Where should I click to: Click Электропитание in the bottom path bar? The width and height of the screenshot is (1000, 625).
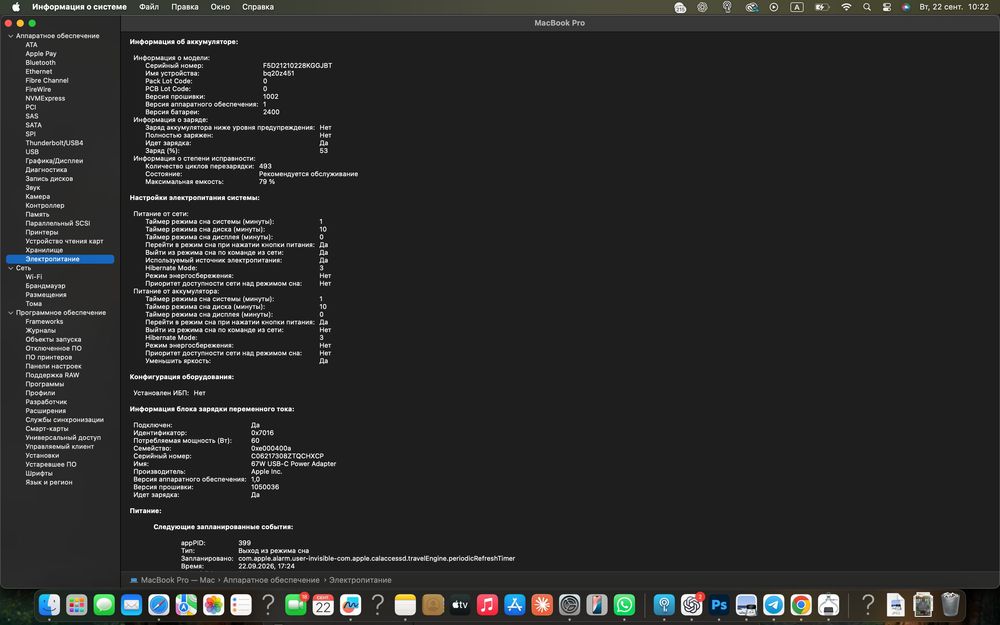click(x=360, y=580)
